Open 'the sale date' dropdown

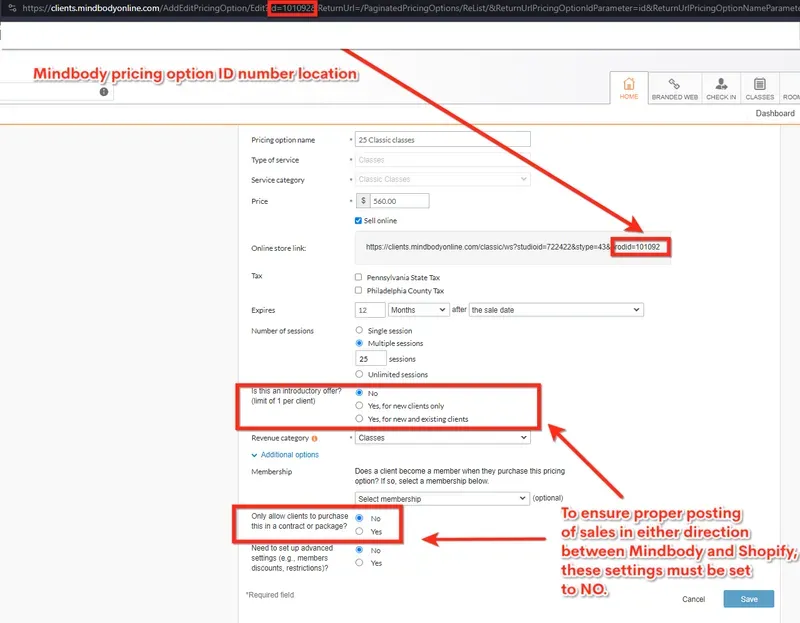click(556, 310)
